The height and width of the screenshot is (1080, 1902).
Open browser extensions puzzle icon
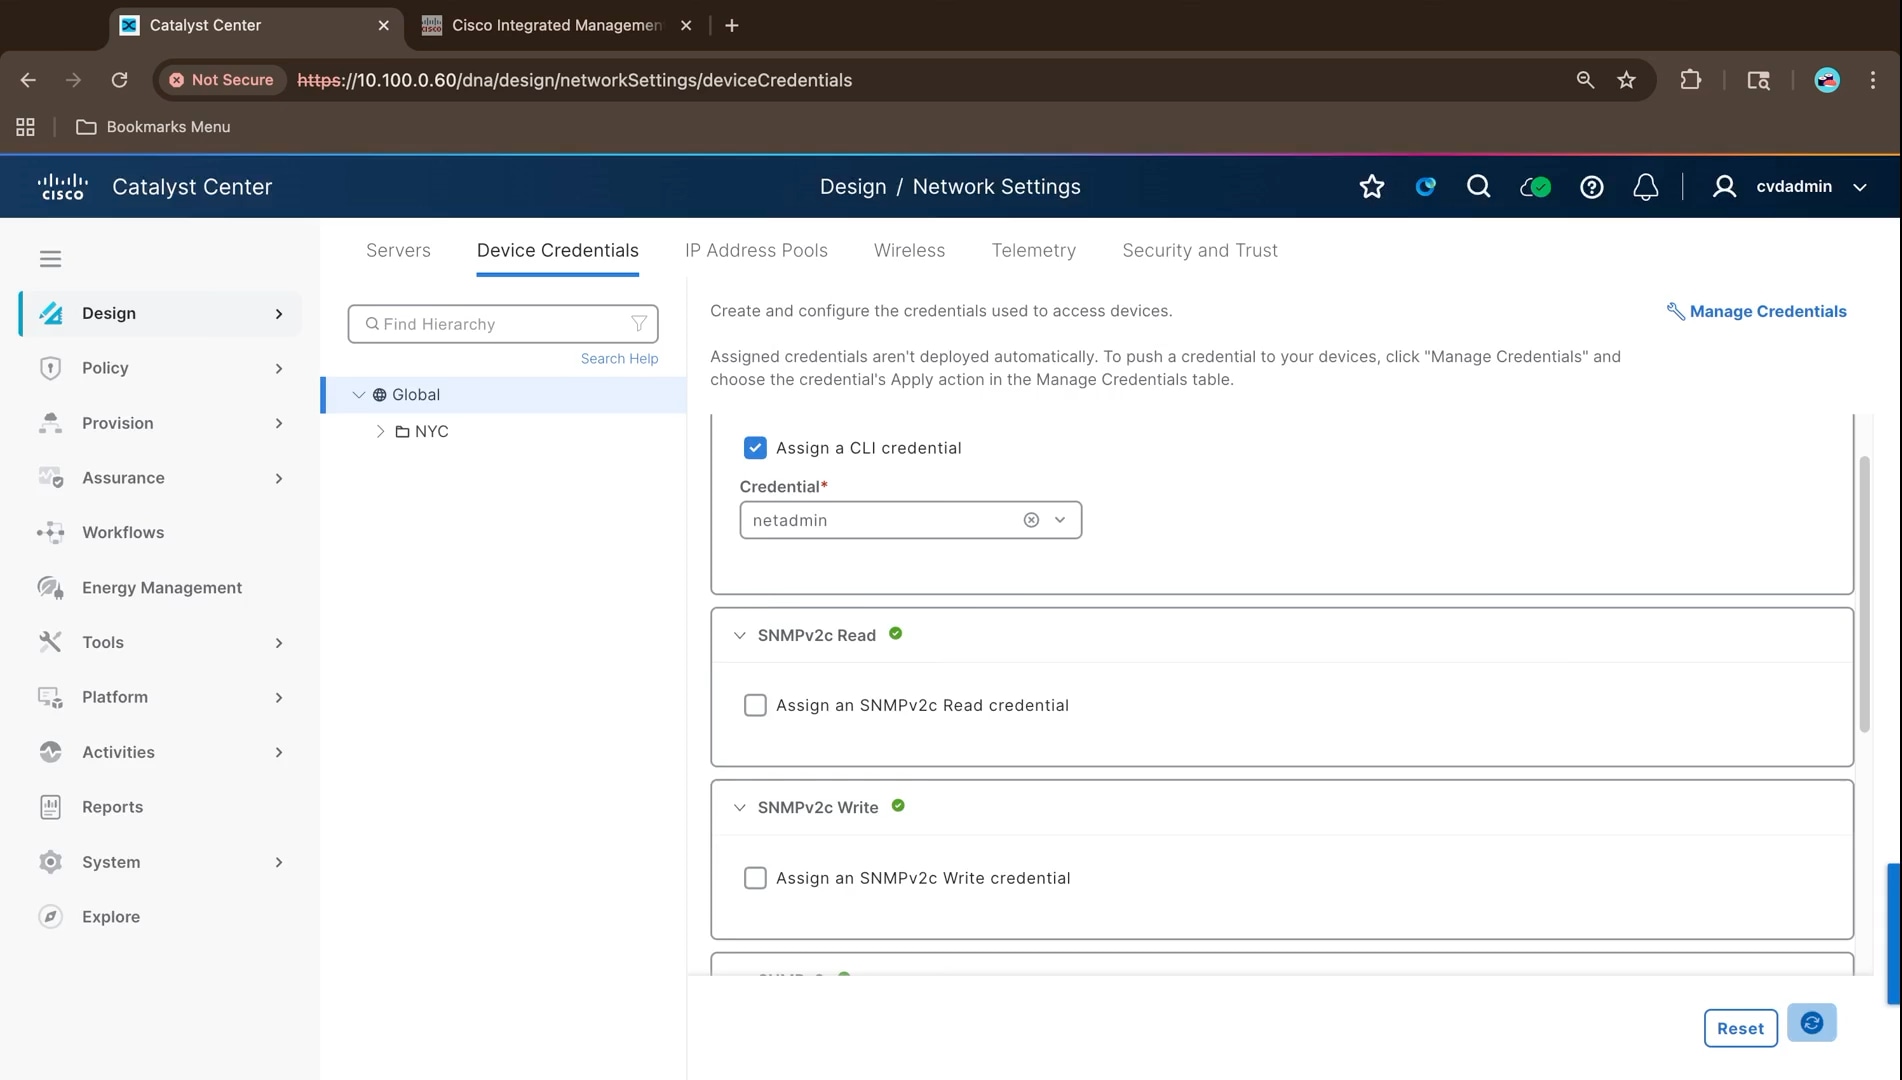[1690, 80]
